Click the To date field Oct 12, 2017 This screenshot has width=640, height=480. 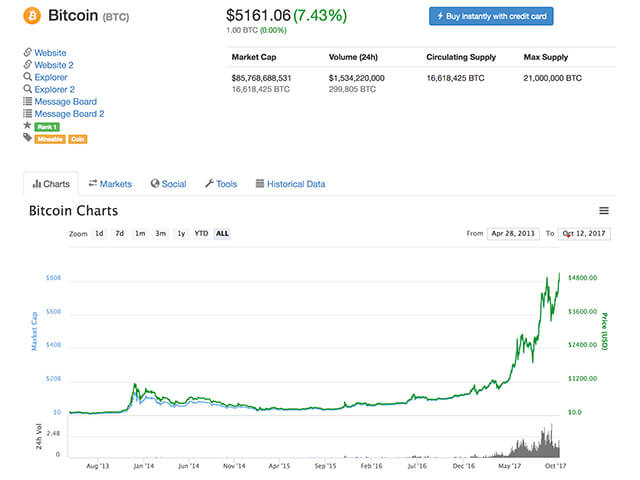[584, 233]
